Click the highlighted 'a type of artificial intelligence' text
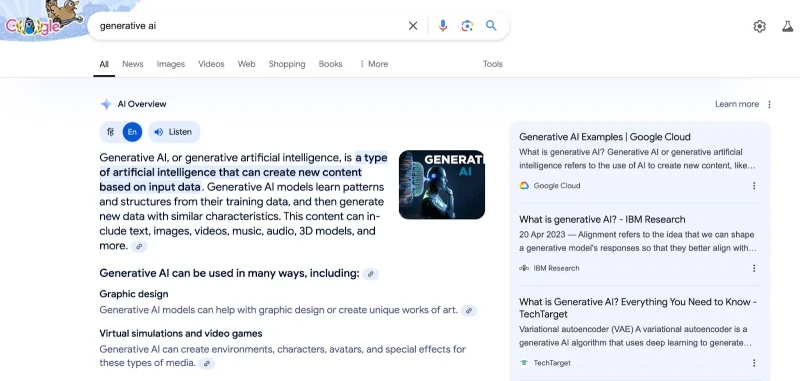The width and height of the screenshot is (800, 381). click(243, 172)
